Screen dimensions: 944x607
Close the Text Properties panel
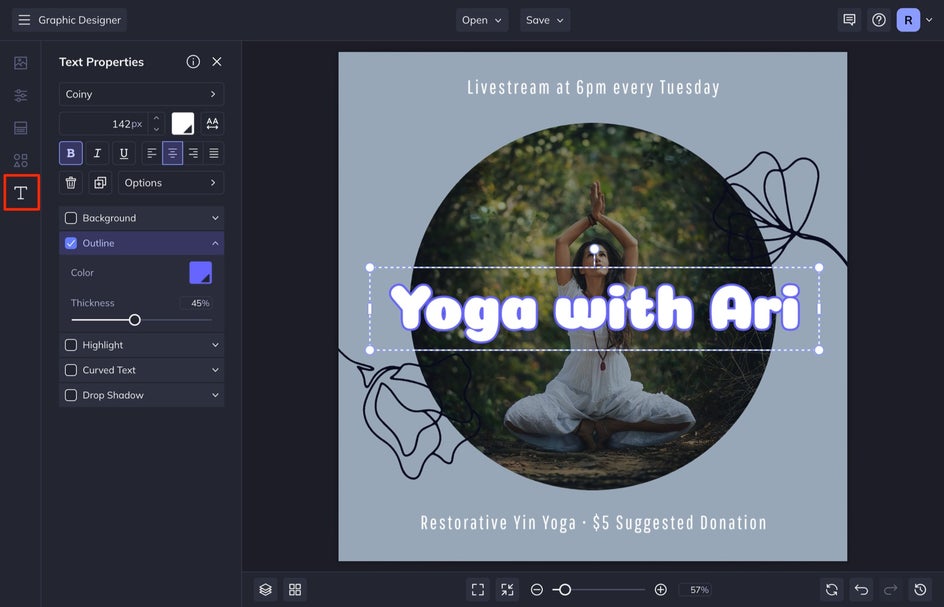point(217,61)
